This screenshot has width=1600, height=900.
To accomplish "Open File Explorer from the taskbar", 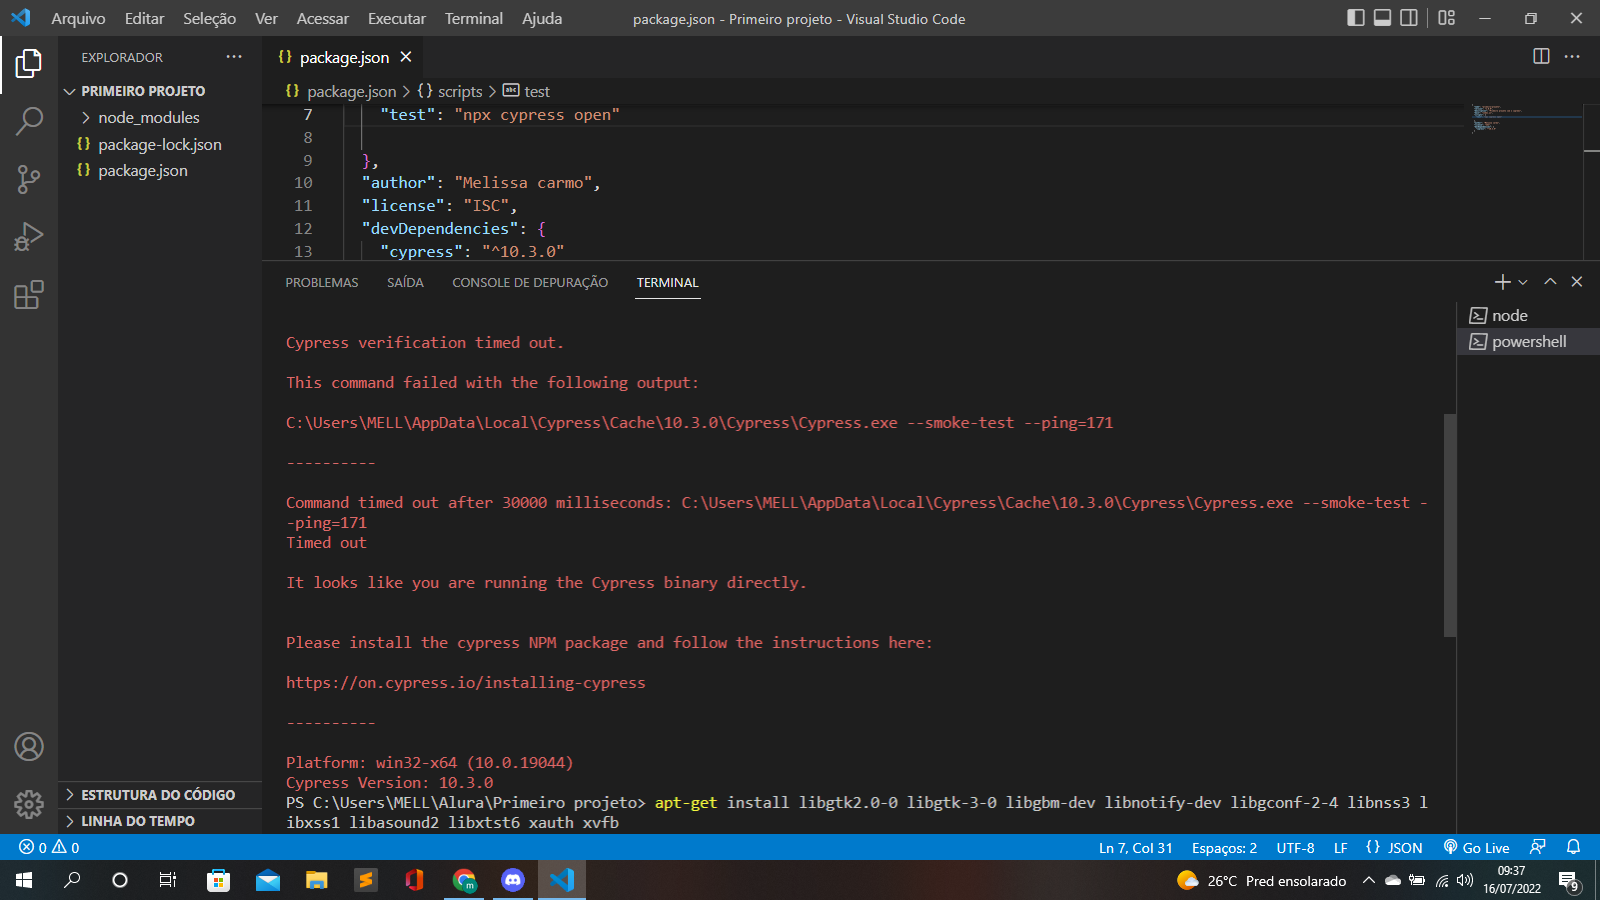I will click(317, 880).
